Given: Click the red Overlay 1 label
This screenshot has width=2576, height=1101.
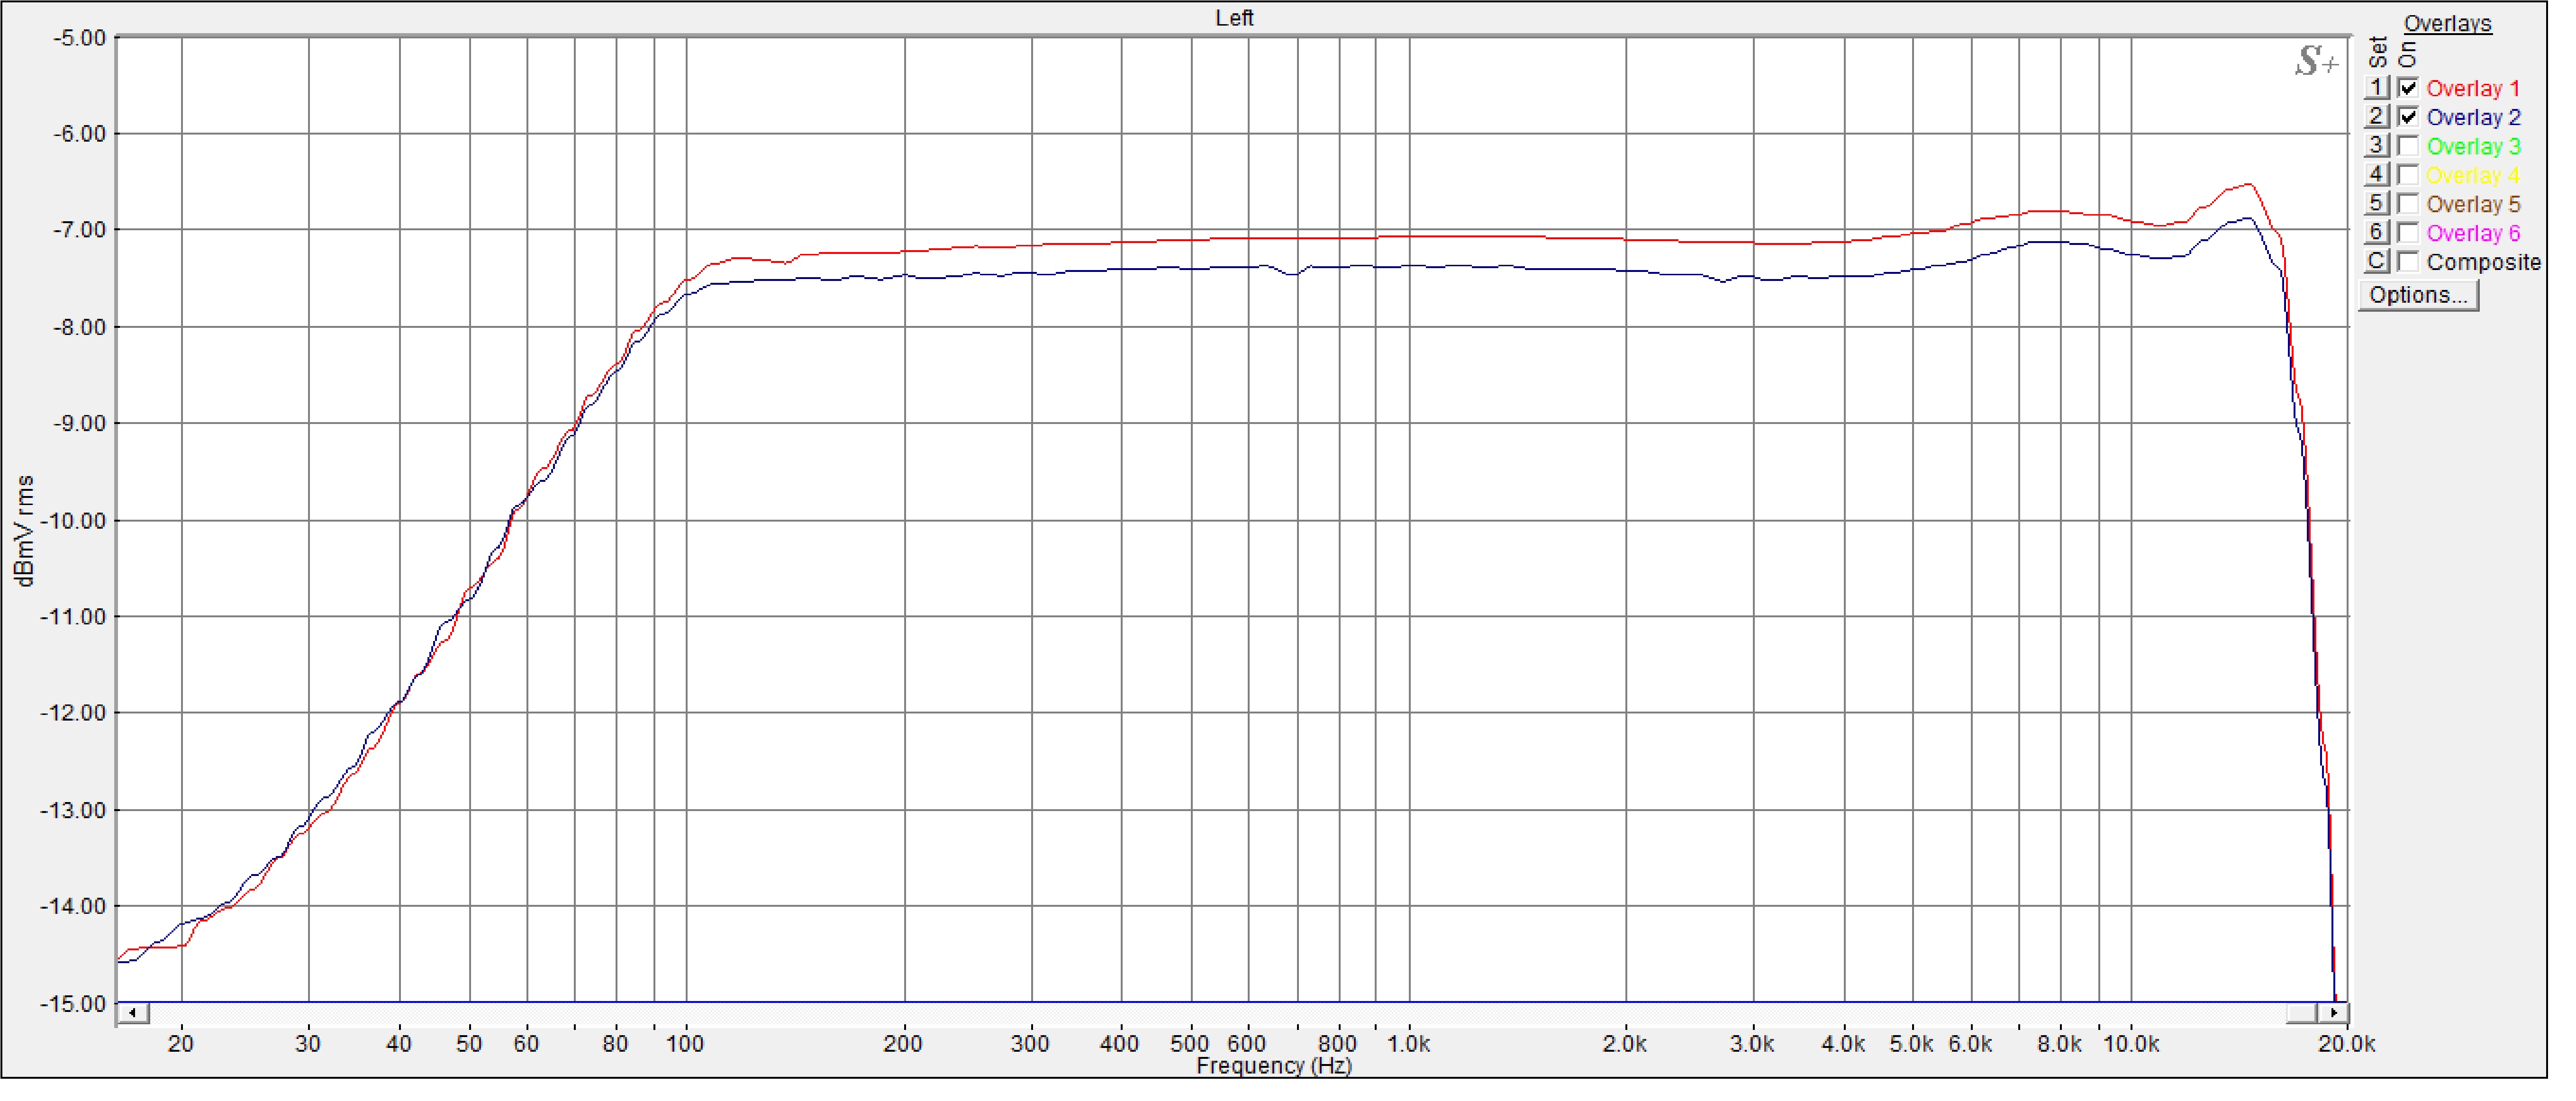Looking at the screenshot, I should tap(2473, 88).
